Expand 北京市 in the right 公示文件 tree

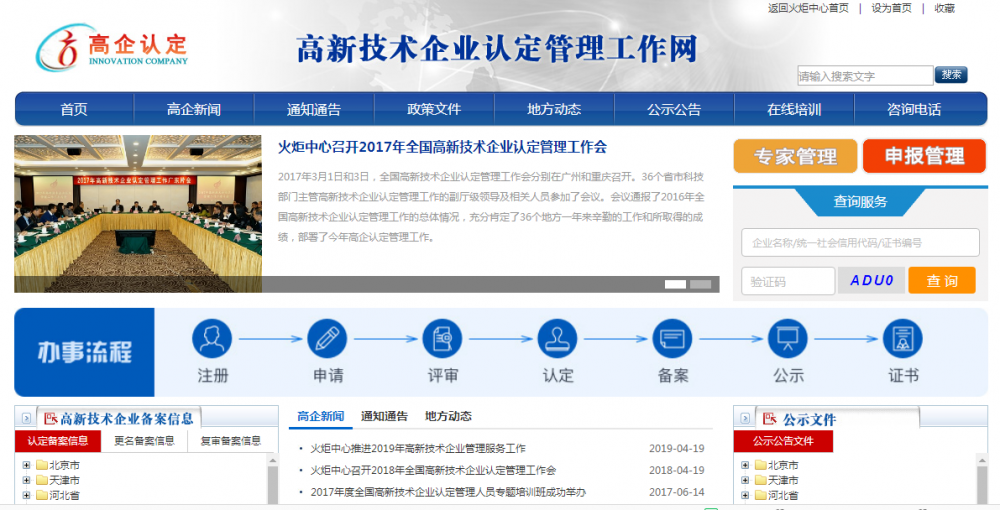745,465
